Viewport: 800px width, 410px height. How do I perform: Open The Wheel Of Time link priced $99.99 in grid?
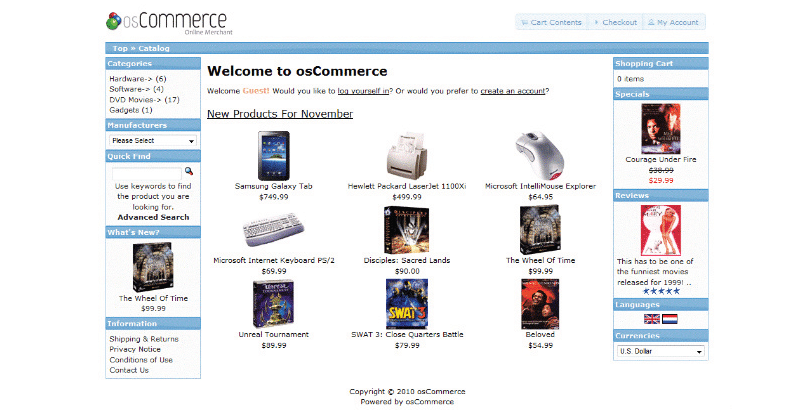pos(540,261)
